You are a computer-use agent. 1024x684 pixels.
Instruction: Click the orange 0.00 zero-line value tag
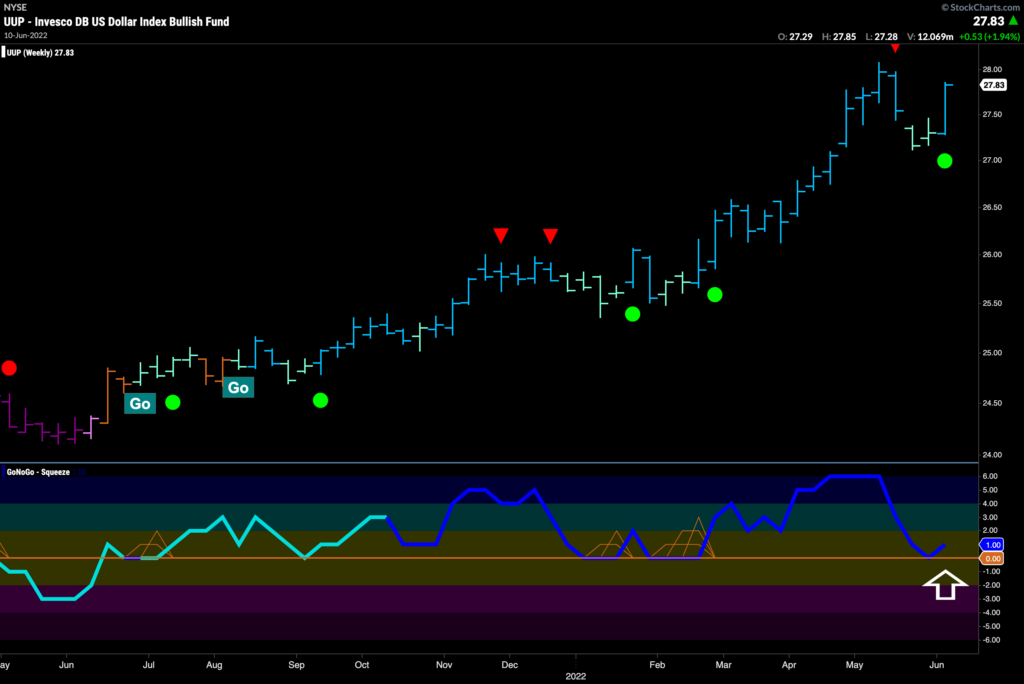pos(992,559)
